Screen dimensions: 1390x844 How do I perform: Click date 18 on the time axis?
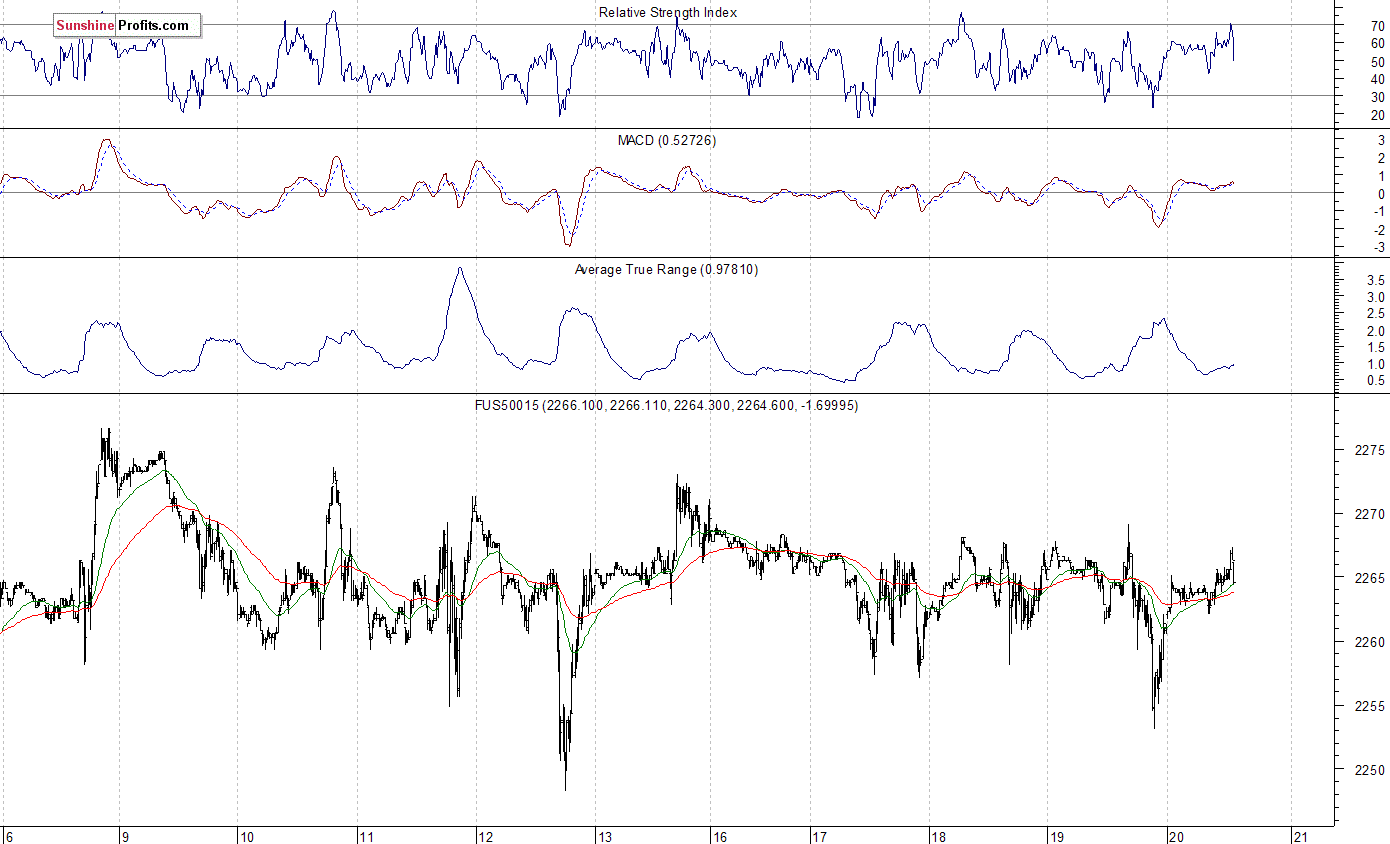[x=938, y=836]
